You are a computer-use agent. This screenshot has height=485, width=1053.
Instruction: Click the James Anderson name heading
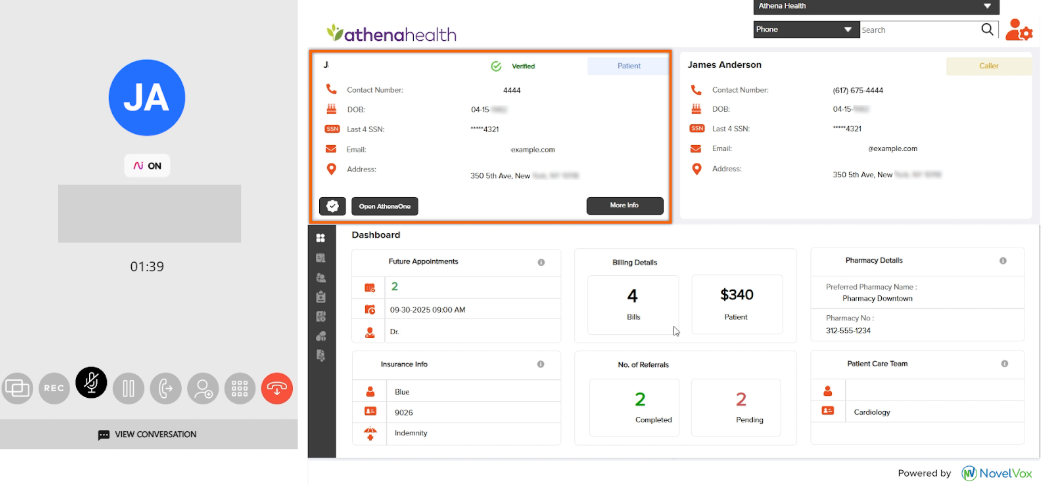[x=725, y=65]
